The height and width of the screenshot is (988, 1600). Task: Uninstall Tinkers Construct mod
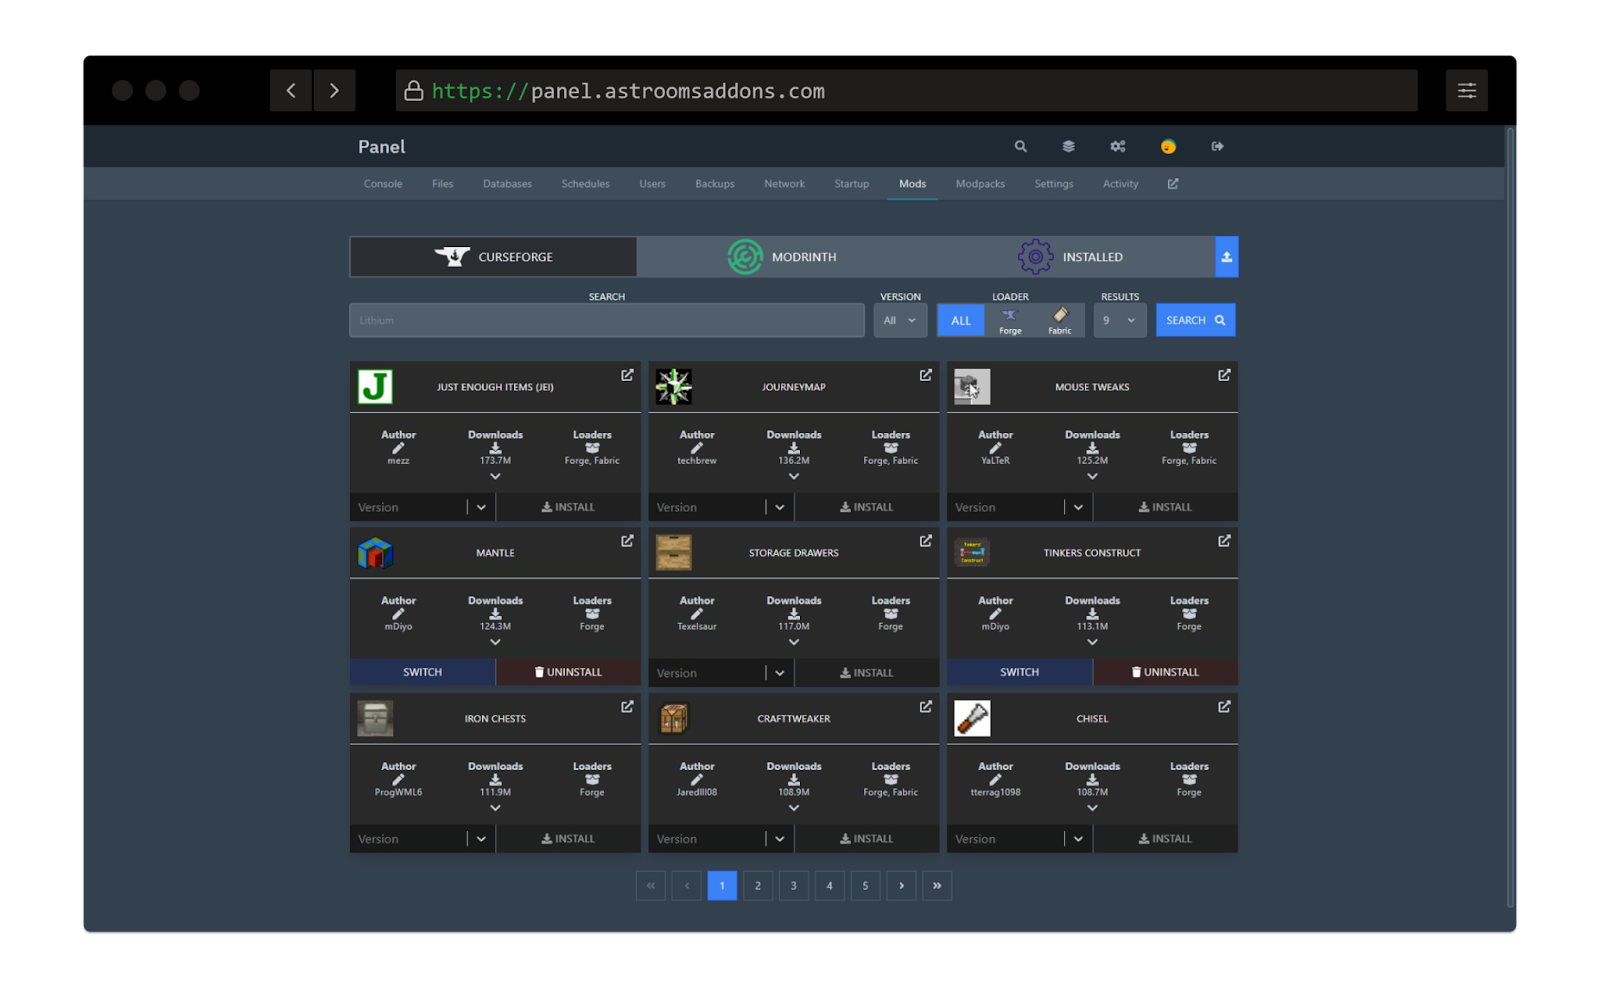(x=1165, y=673)
